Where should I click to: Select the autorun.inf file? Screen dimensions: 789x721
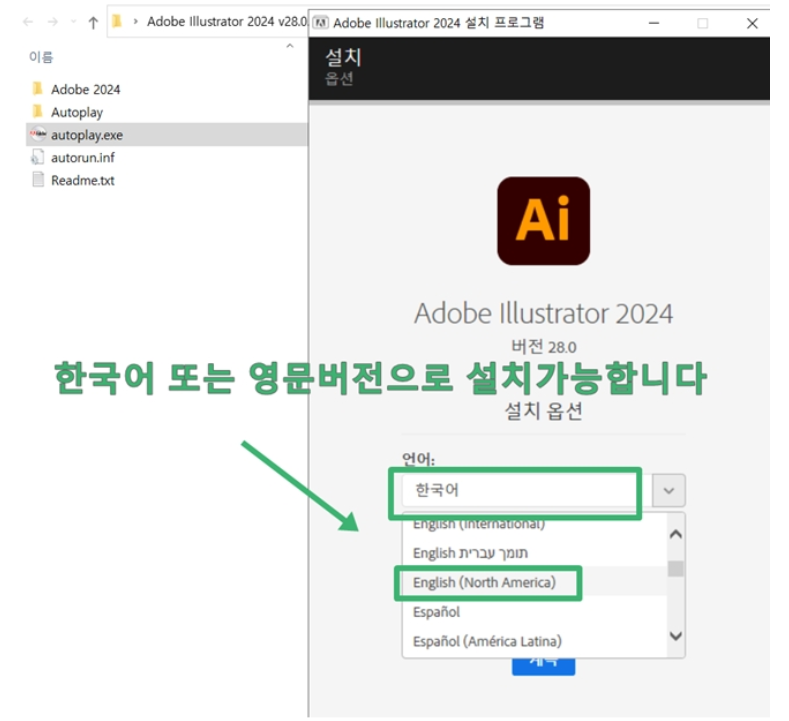pos(82,158)
